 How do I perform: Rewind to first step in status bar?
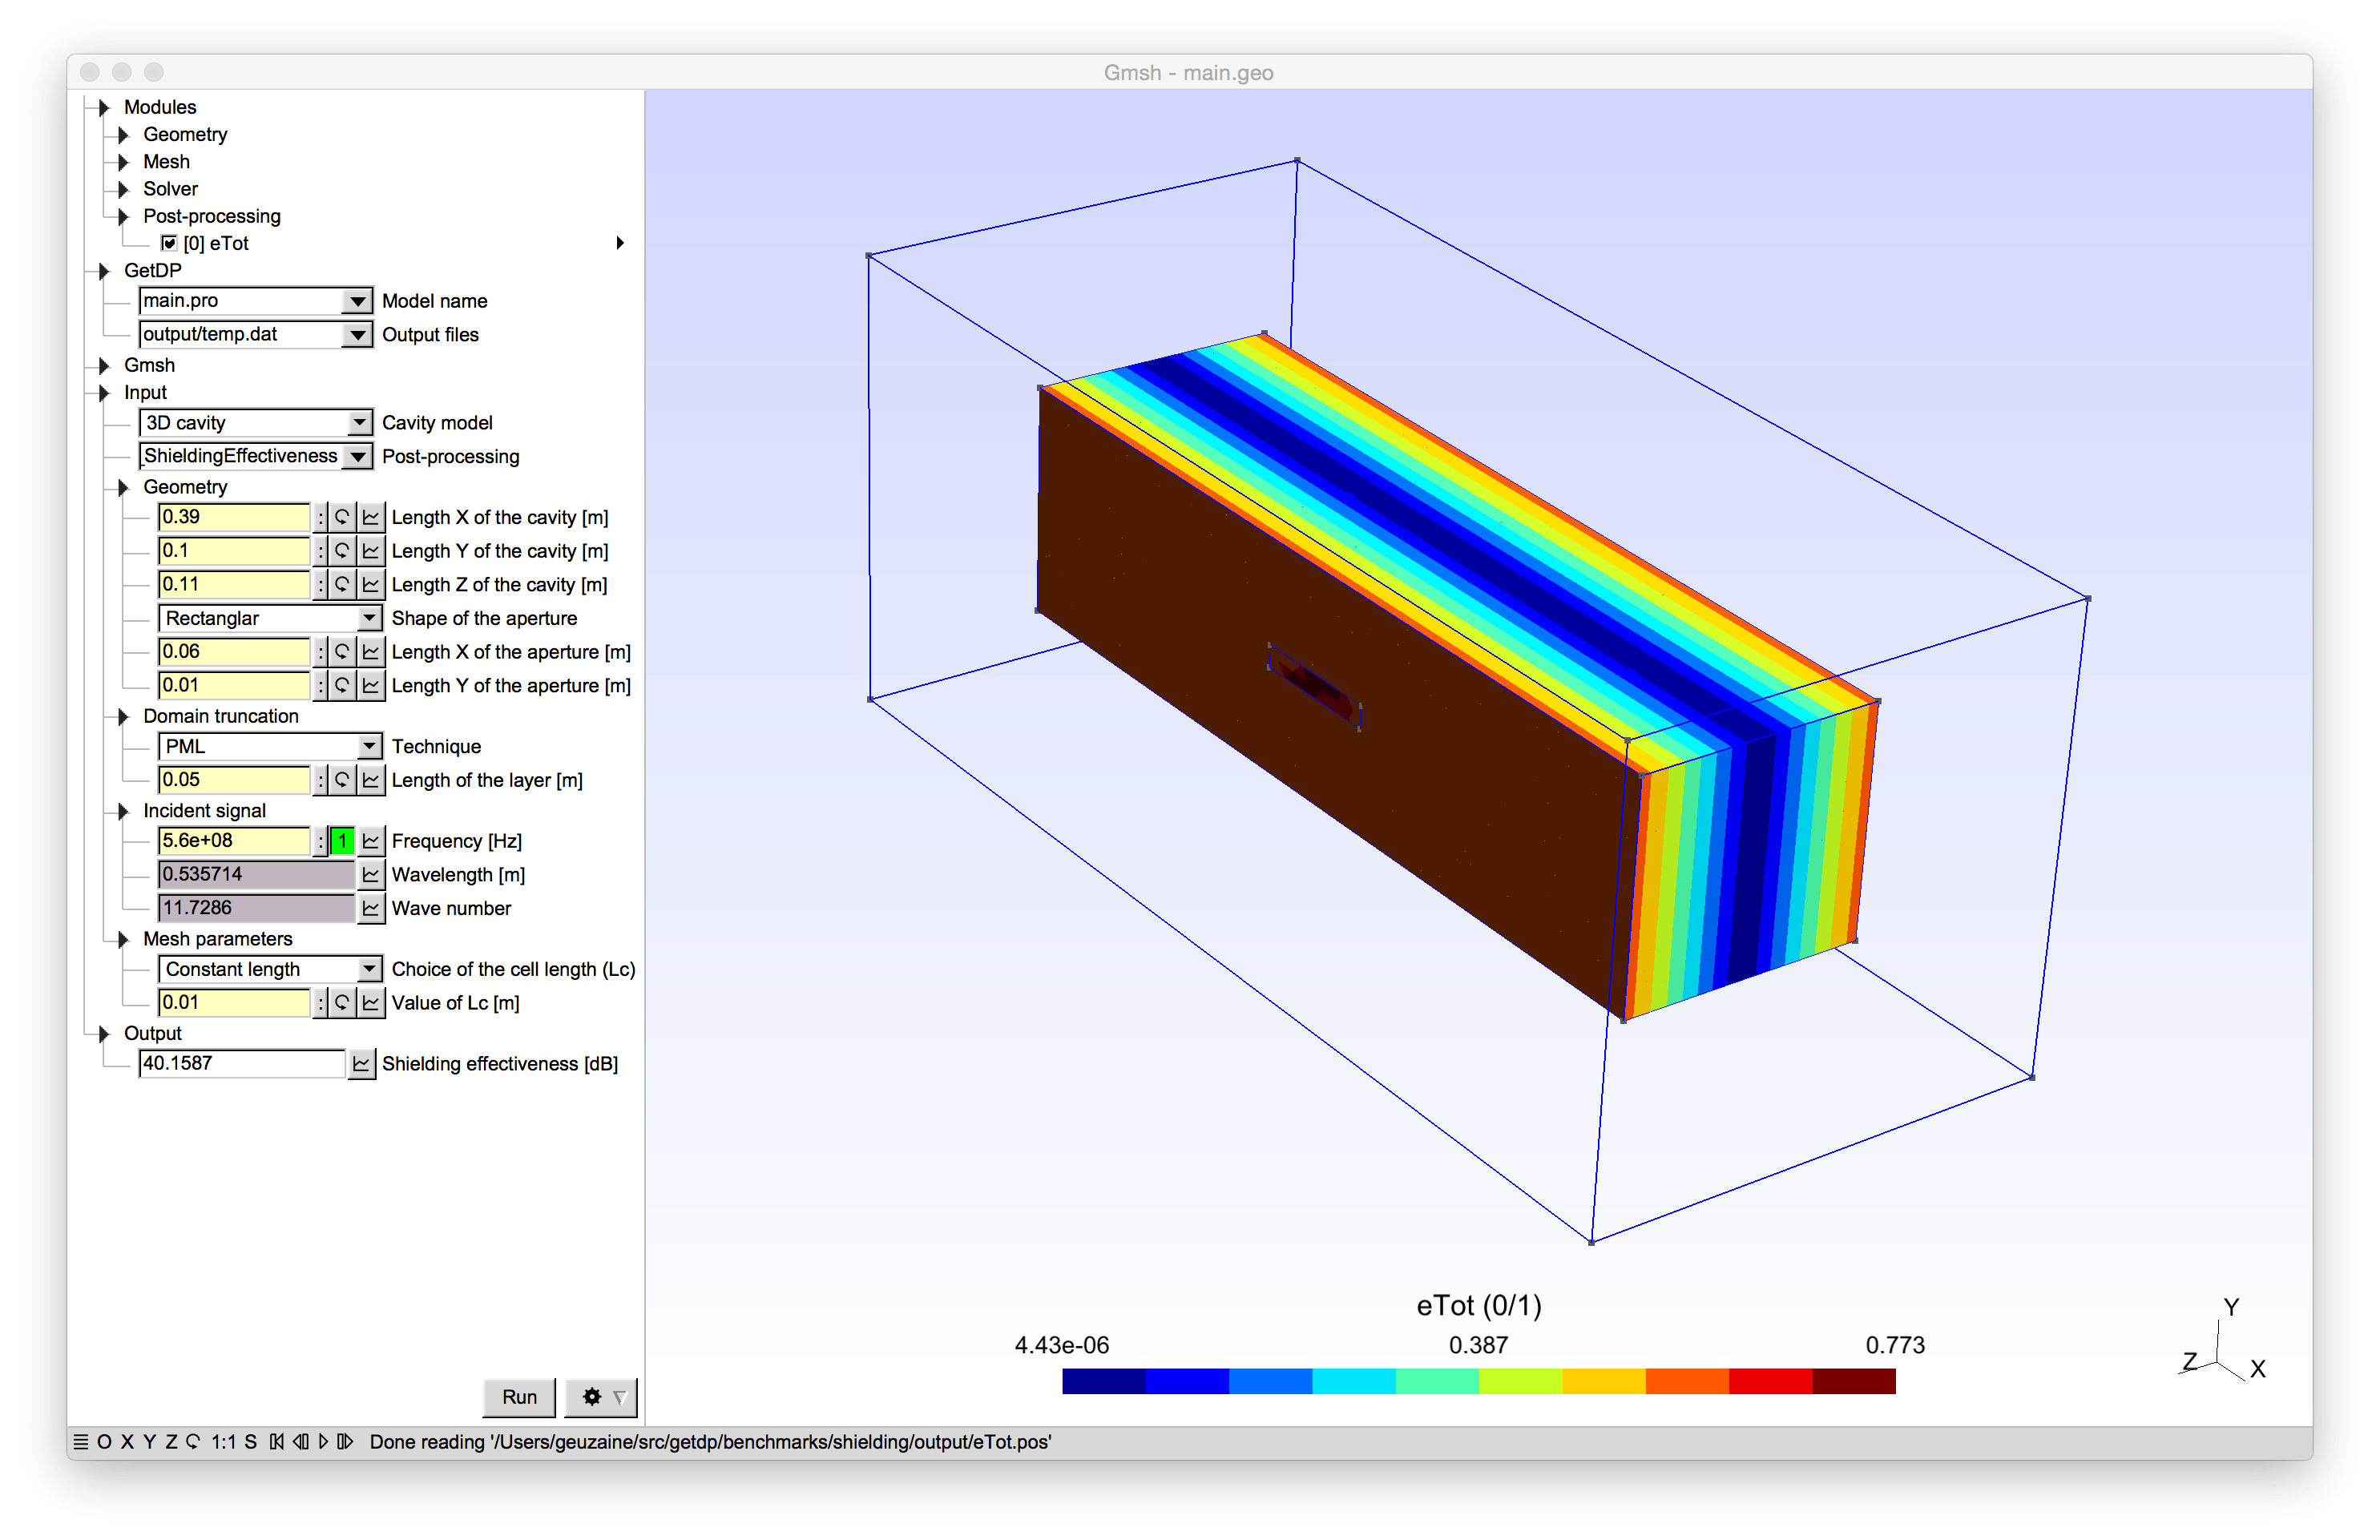coord(276,1442)
